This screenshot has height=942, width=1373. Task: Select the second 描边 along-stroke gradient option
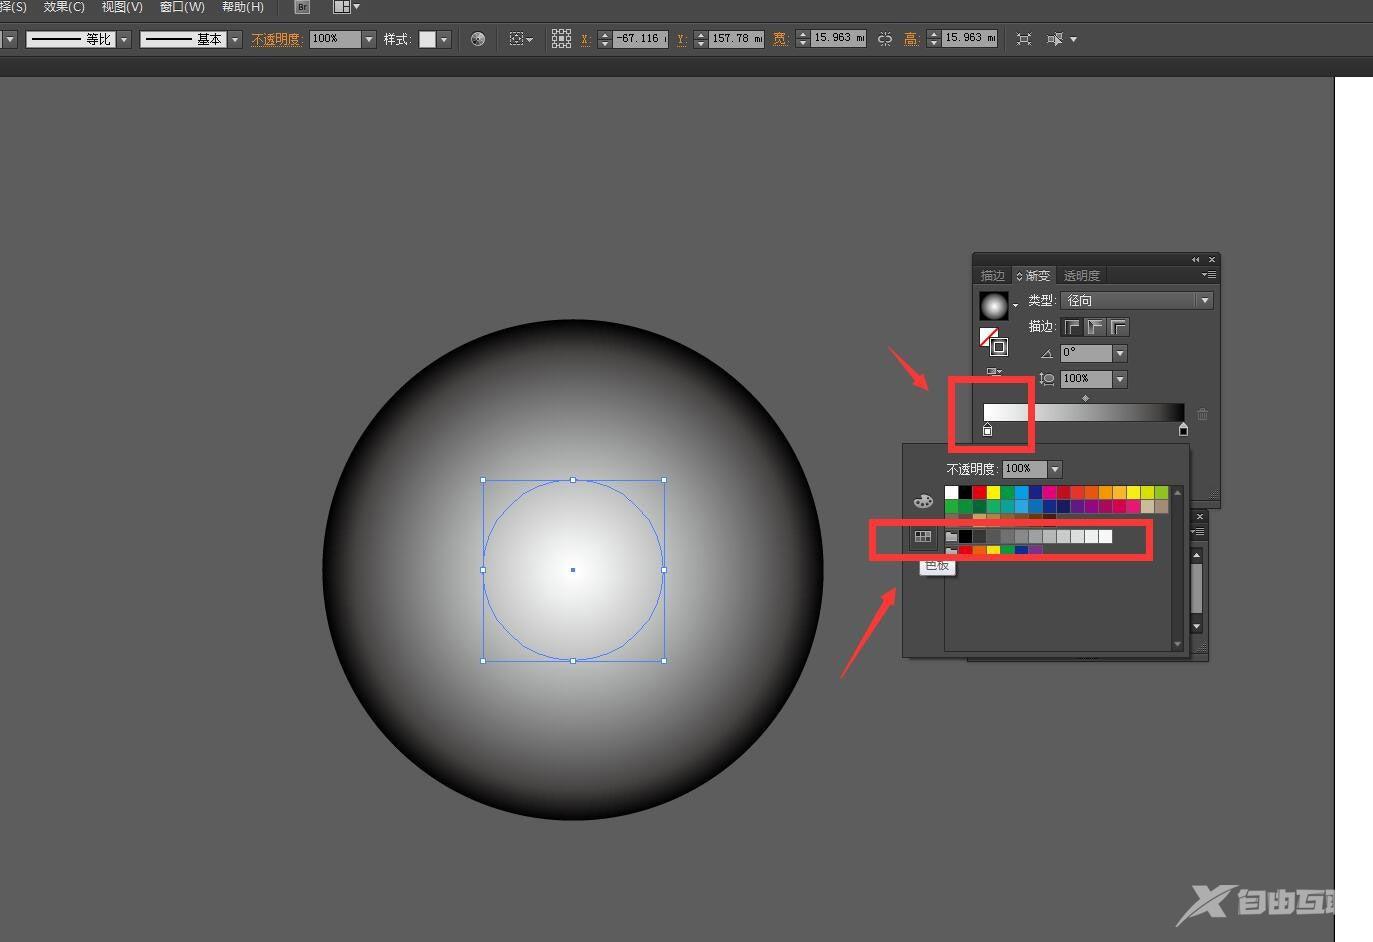1095,327
